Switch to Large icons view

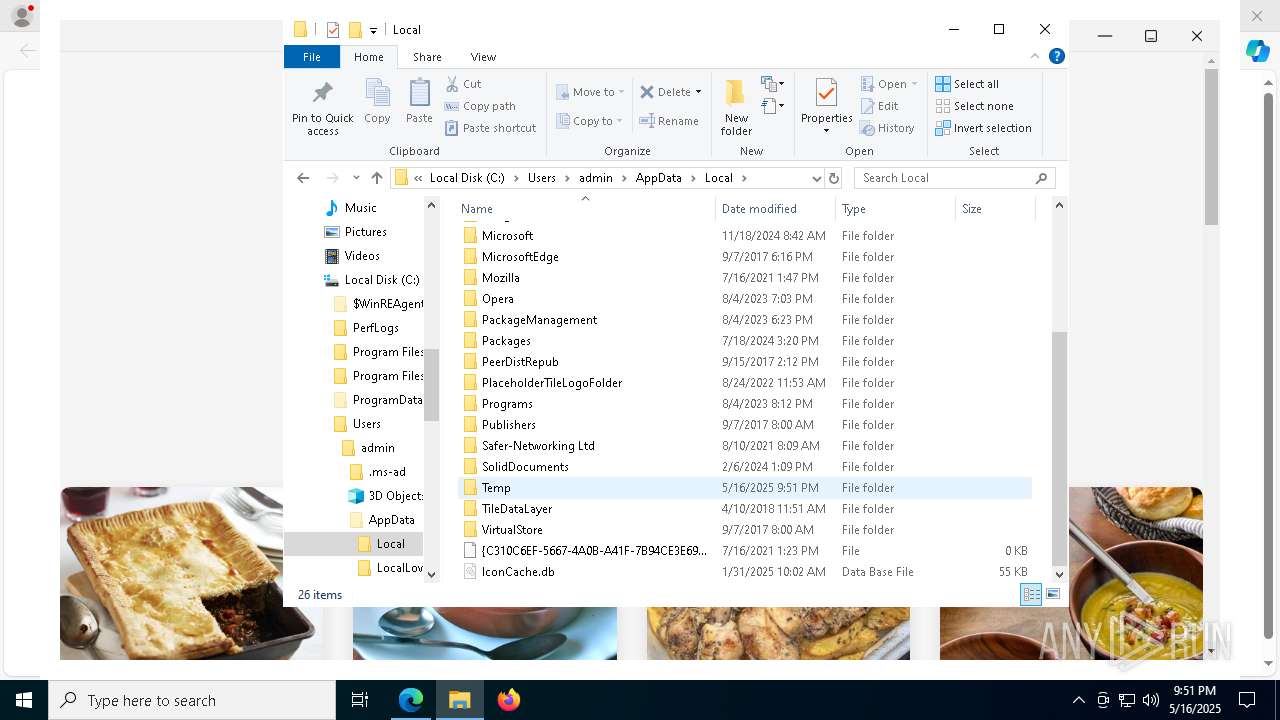tap(1053, 594)
